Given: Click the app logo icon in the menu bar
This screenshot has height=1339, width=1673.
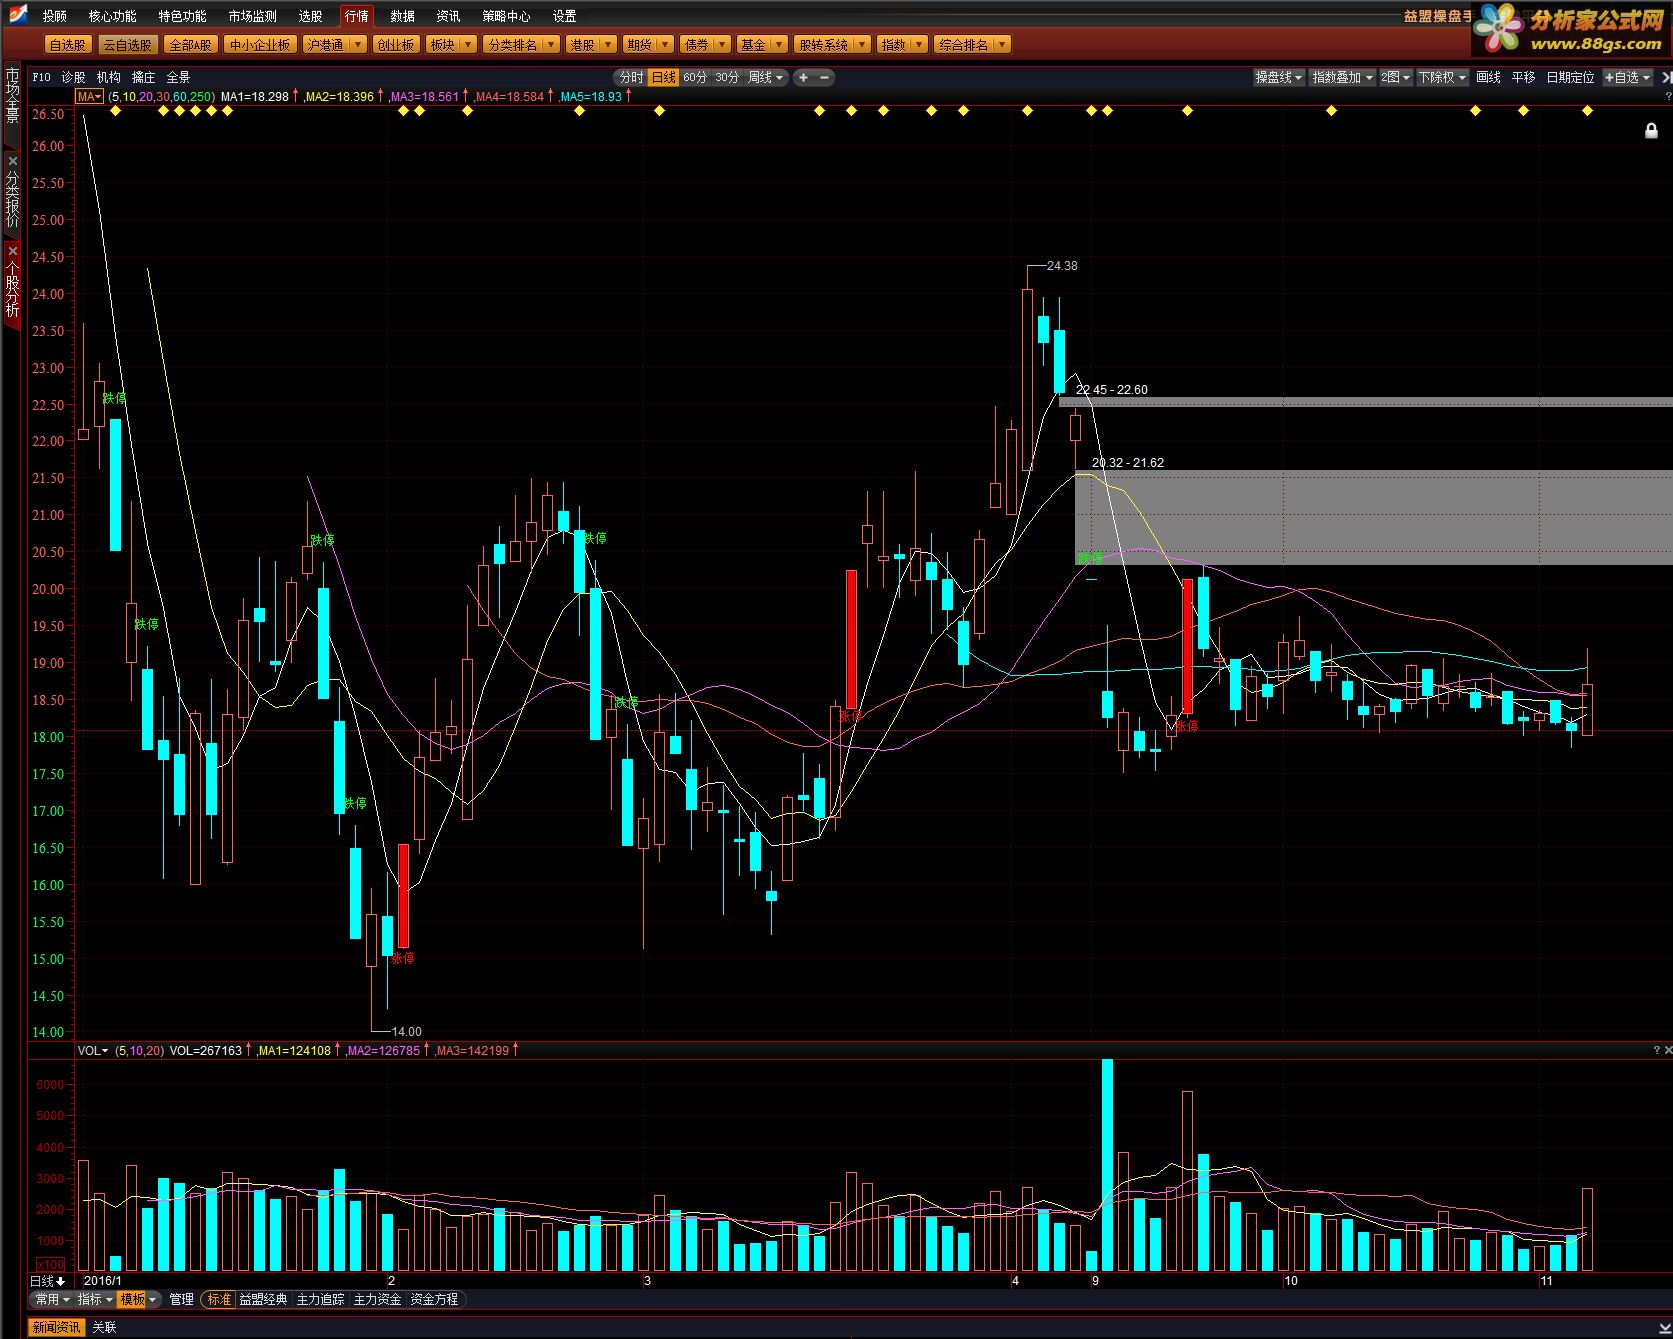Looking at the screenshot, I should [19, 13].
